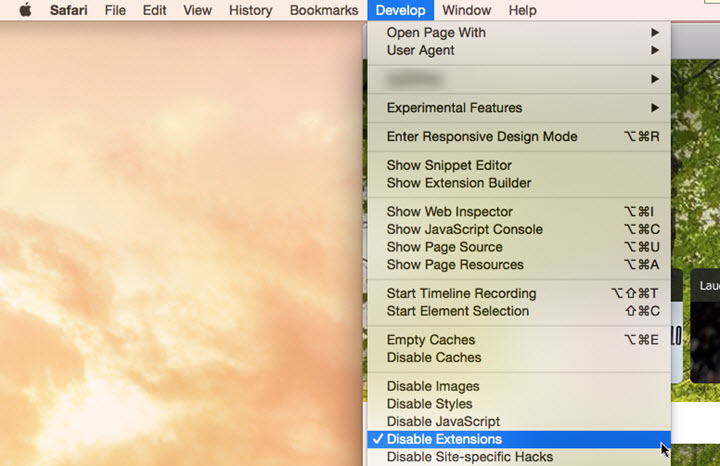
Task: Toggle Disable Styles option
Action: tap(429, 404)
